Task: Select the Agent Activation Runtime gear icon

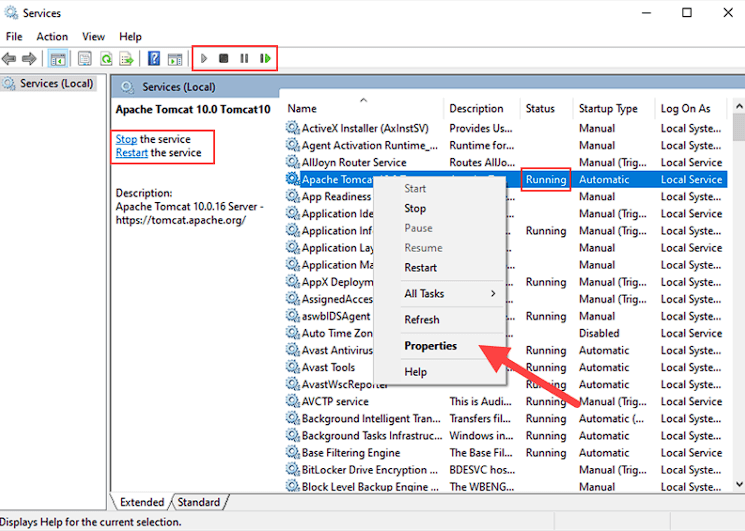Action: click(x=292, y=145)
